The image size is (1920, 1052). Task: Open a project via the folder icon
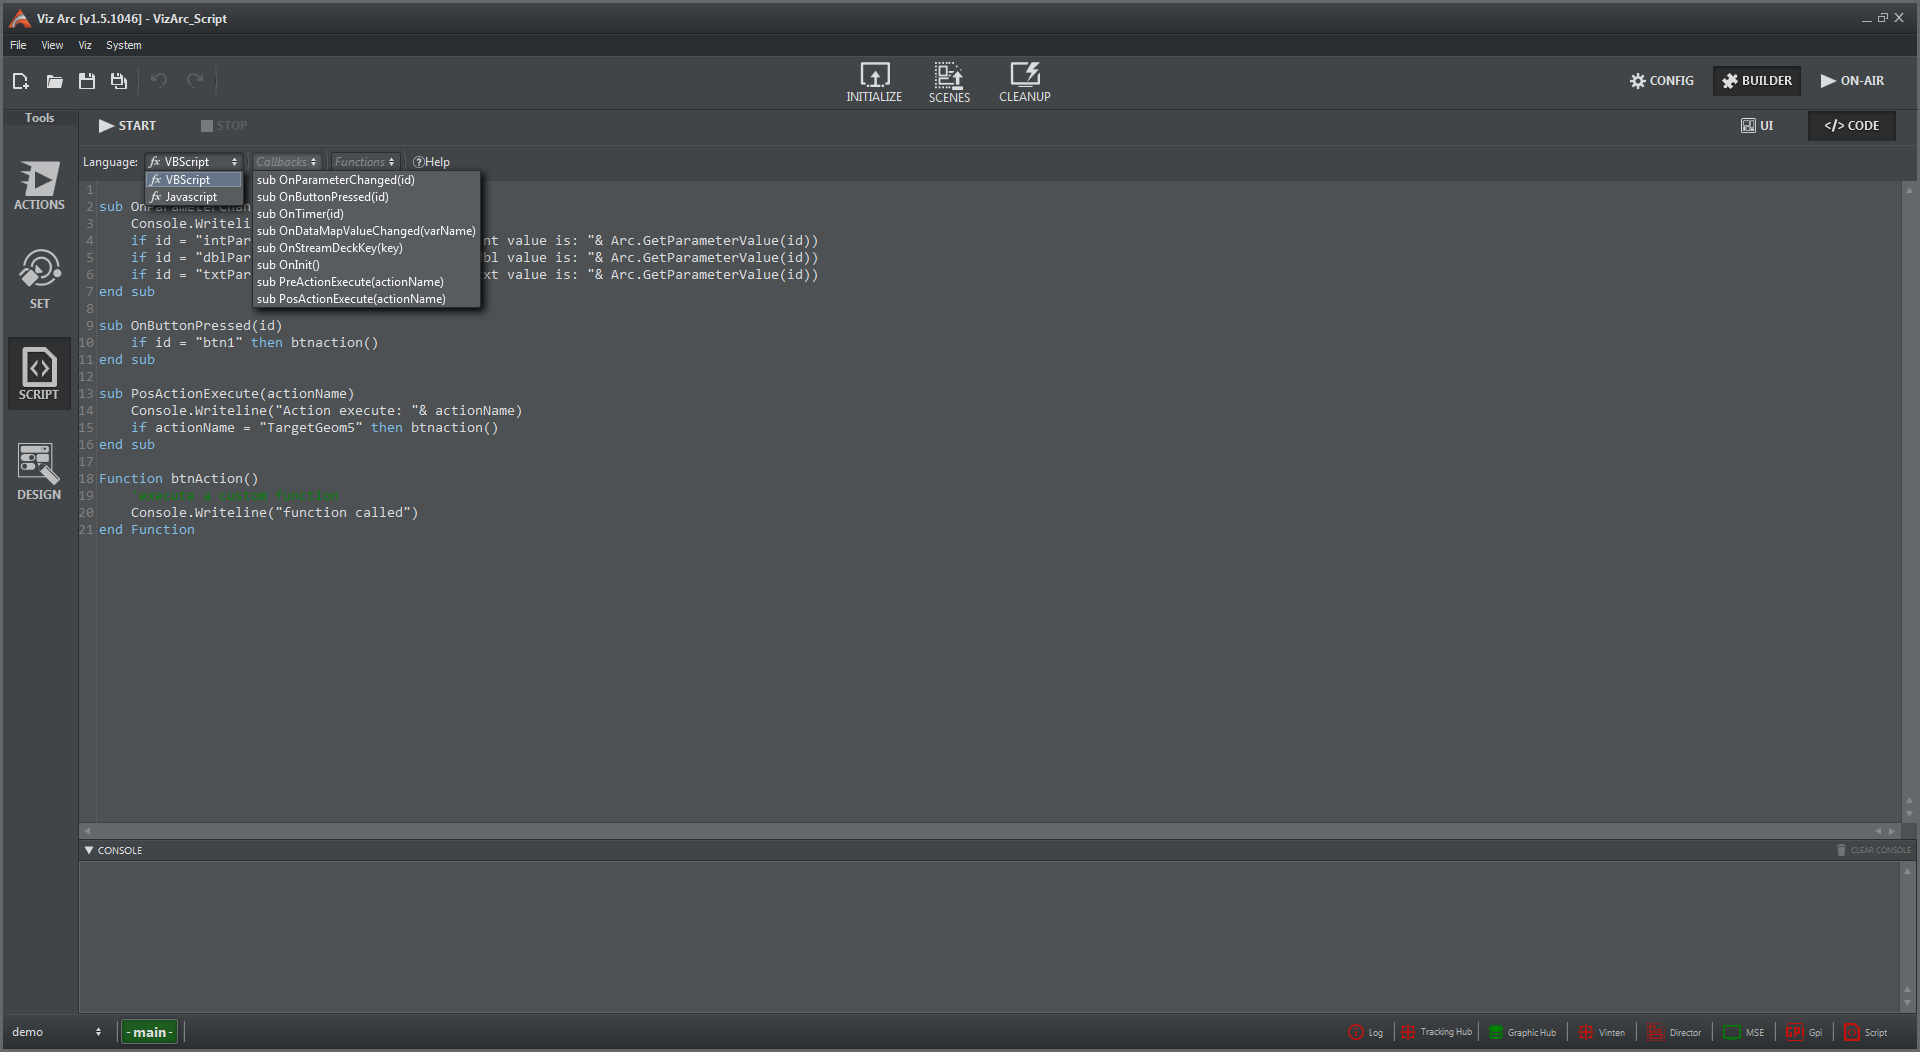(54, 81)
